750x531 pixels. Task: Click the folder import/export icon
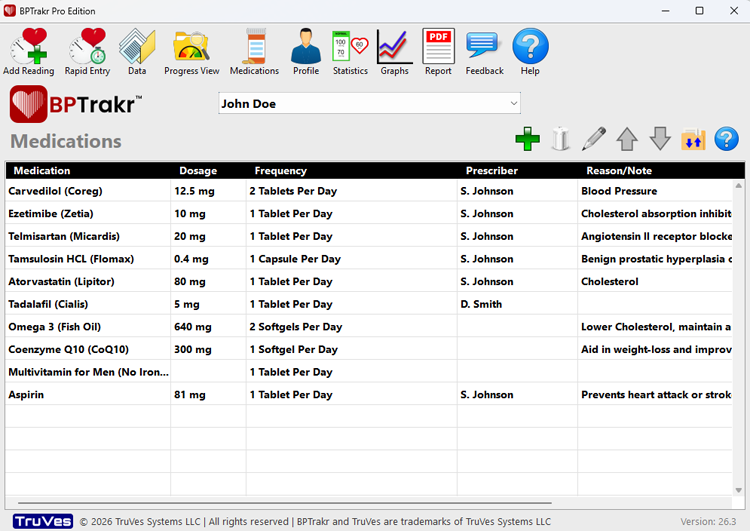tap(693, 139)
